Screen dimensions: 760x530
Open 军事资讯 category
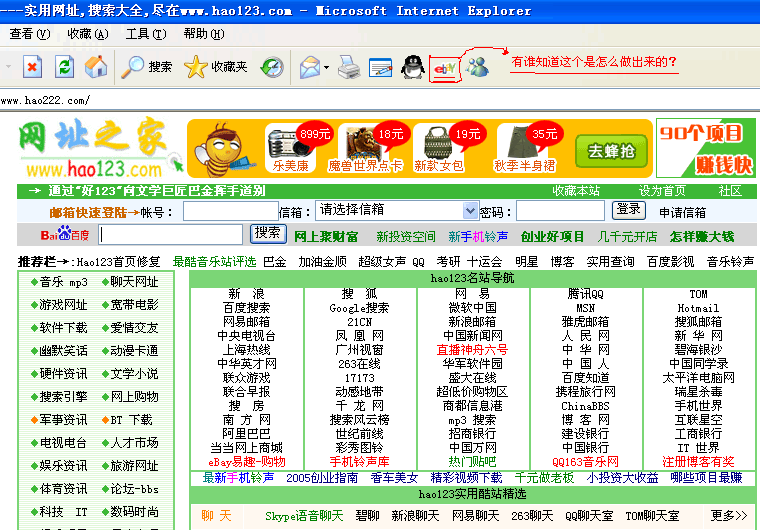63,419
